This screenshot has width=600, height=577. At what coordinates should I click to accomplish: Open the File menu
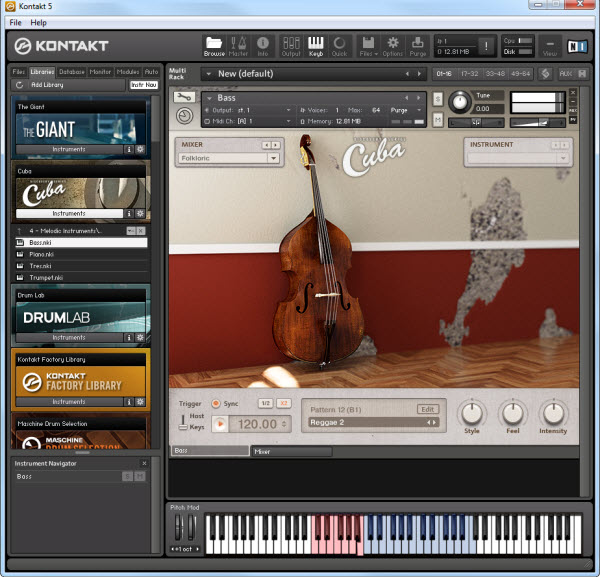pyautogui.click(x=15, y=23)
